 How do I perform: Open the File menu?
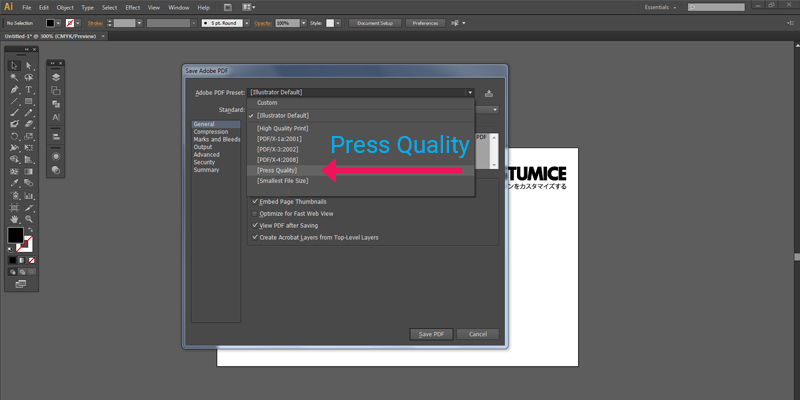click(27, 8)
